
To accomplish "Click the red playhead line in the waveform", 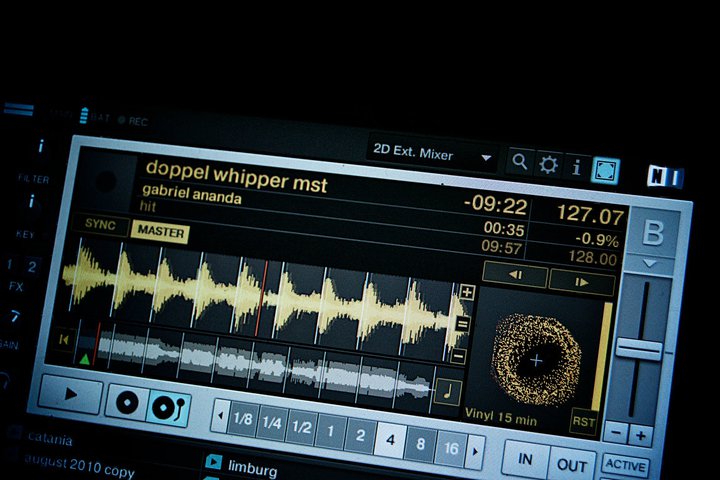I will coord(260,299).
